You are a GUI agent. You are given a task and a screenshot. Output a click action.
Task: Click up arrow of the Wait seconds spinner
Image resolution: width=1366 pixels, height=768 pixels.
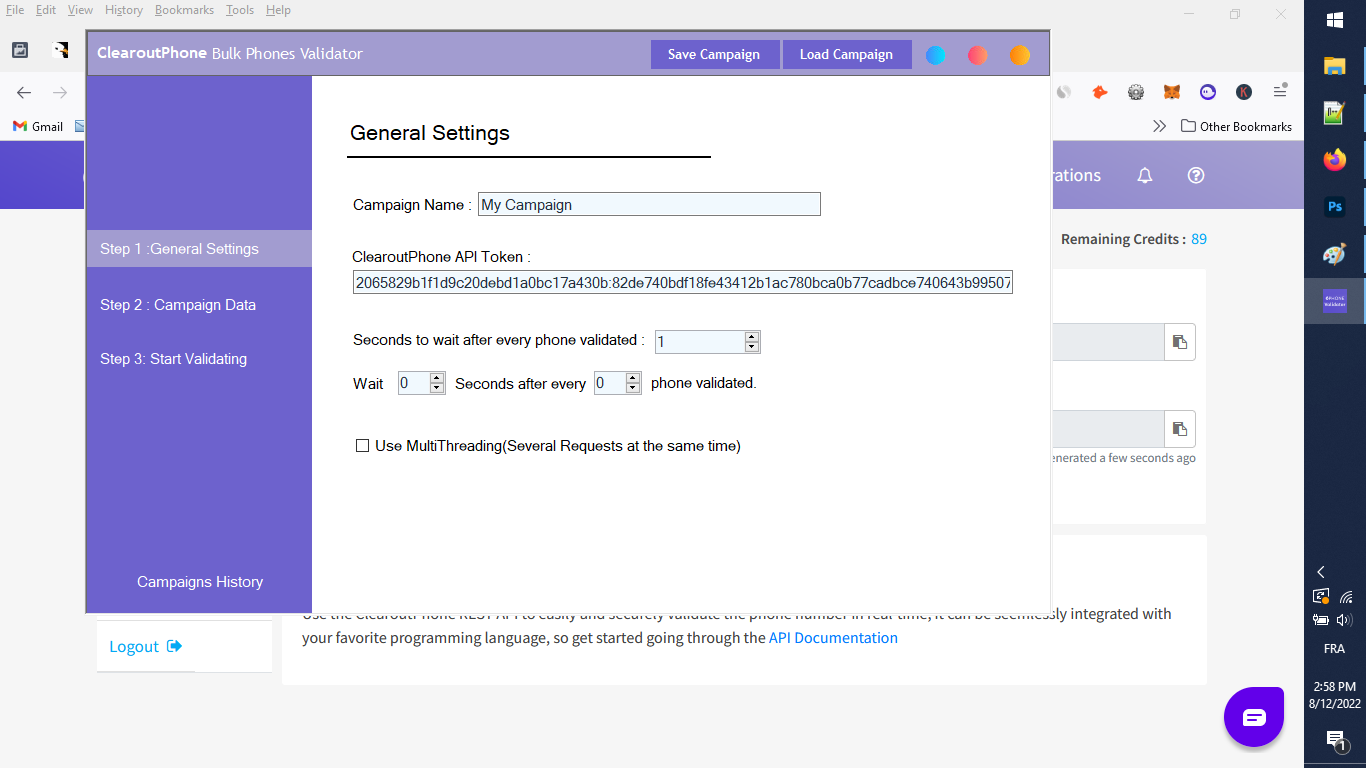pos(436,378)
